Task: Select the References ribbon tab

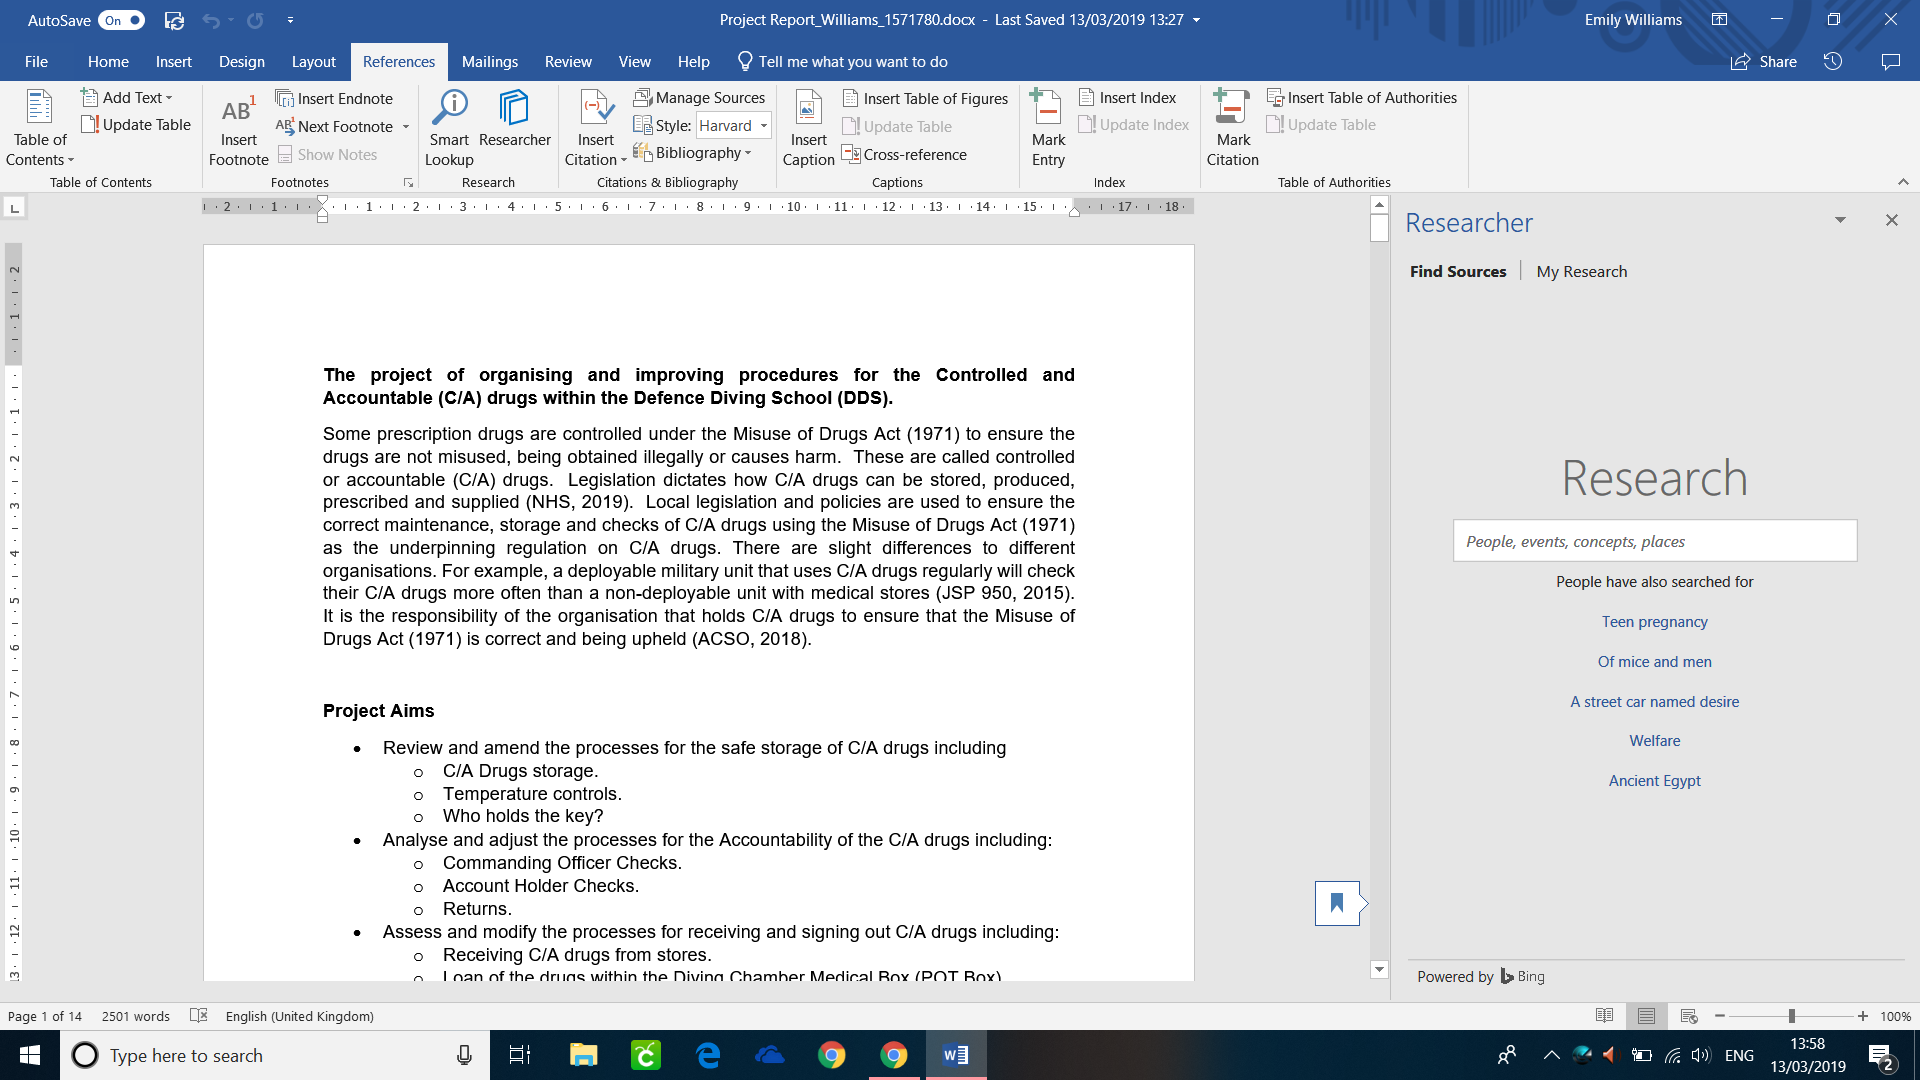Action: [x=398, y=61]
